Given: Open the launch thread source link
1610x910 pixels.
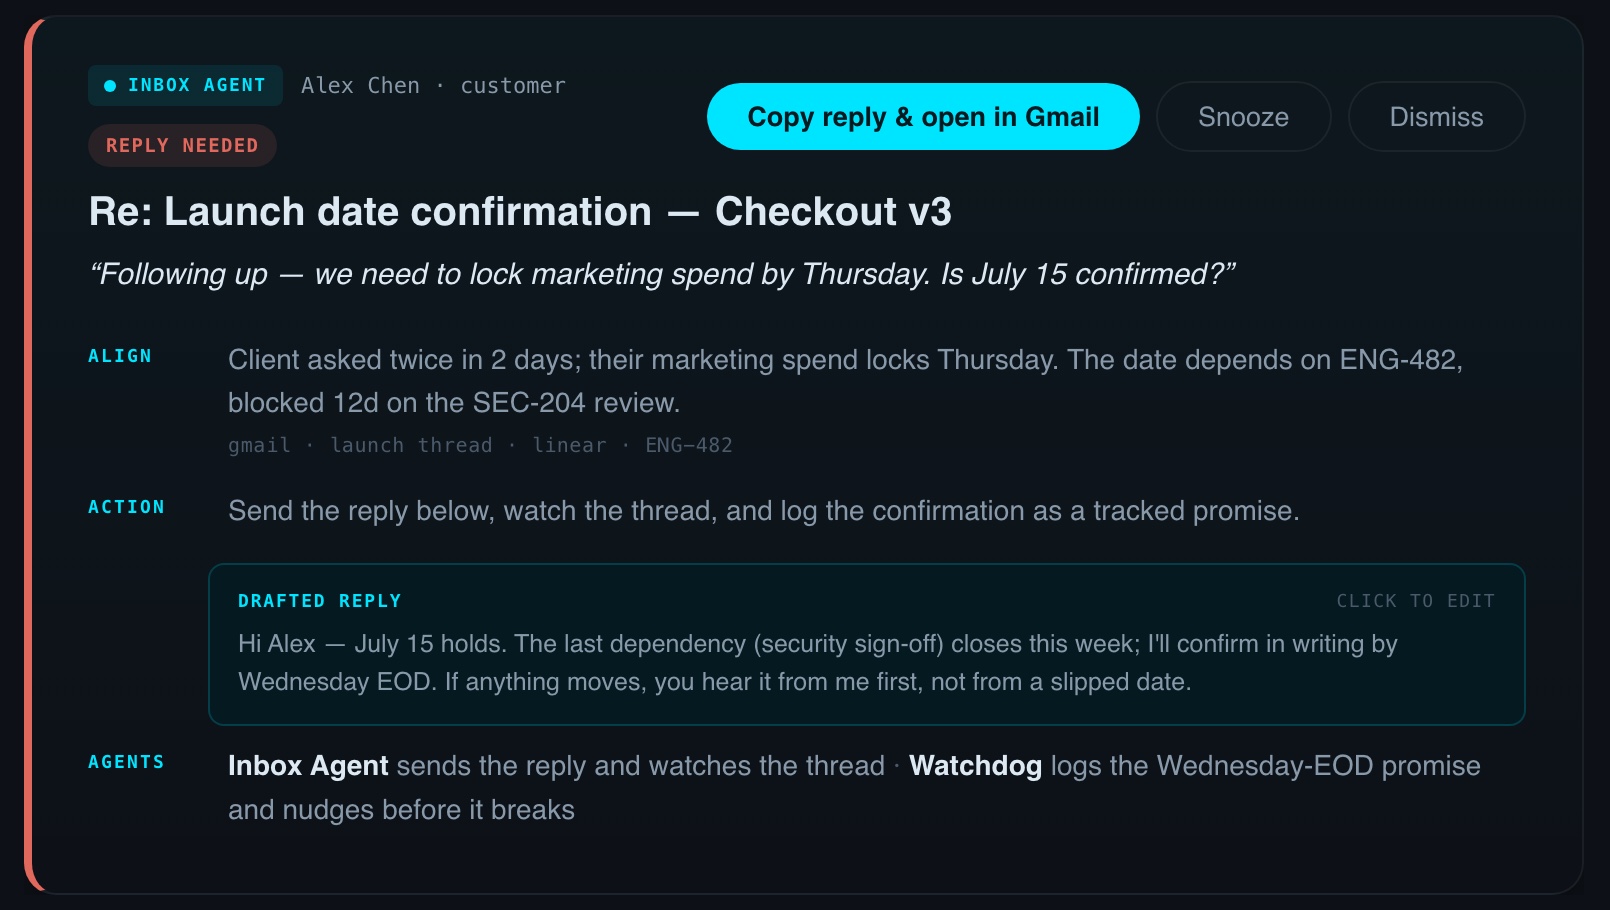Looking at the screenshot, I should [411, 445].
